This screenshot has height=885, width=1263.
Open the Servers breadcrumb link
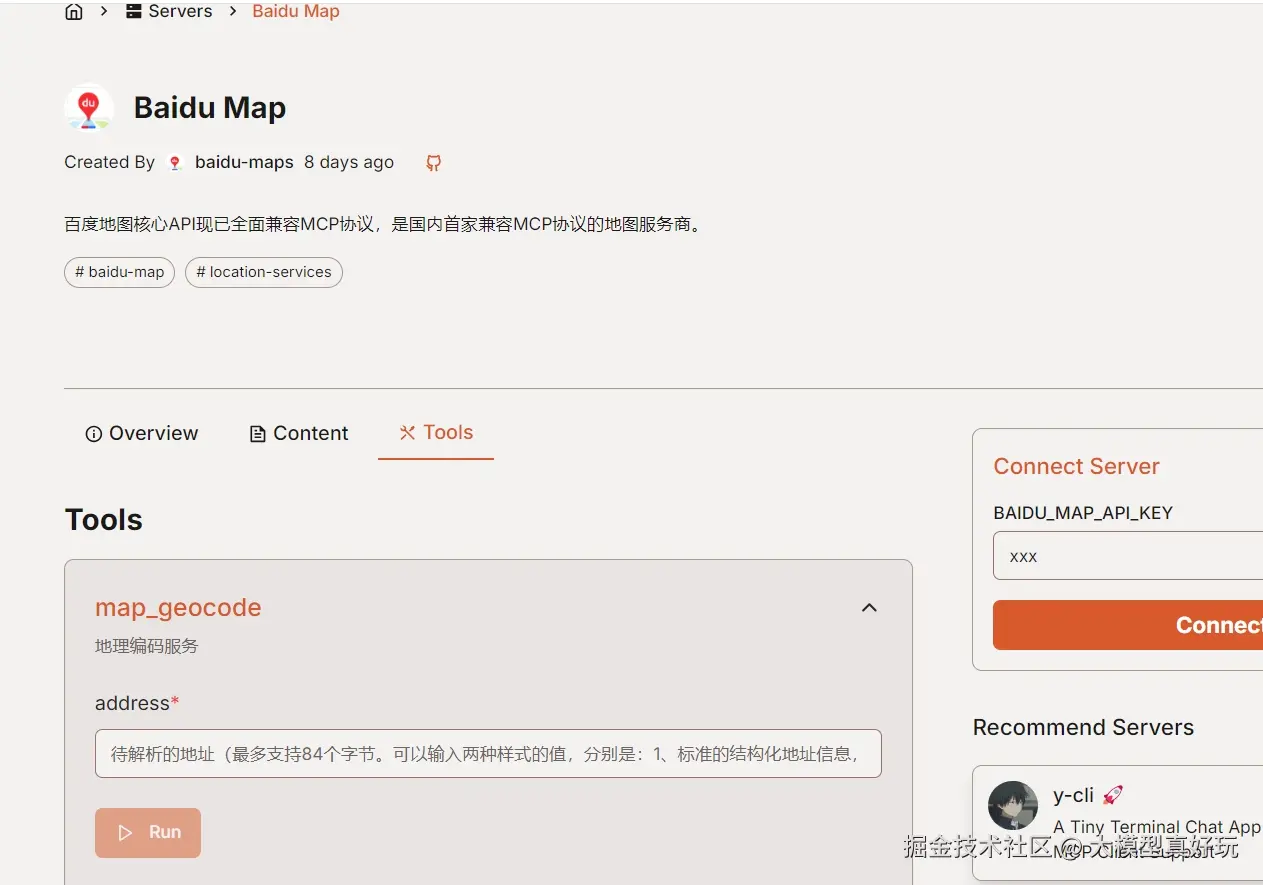coord(169,11)
